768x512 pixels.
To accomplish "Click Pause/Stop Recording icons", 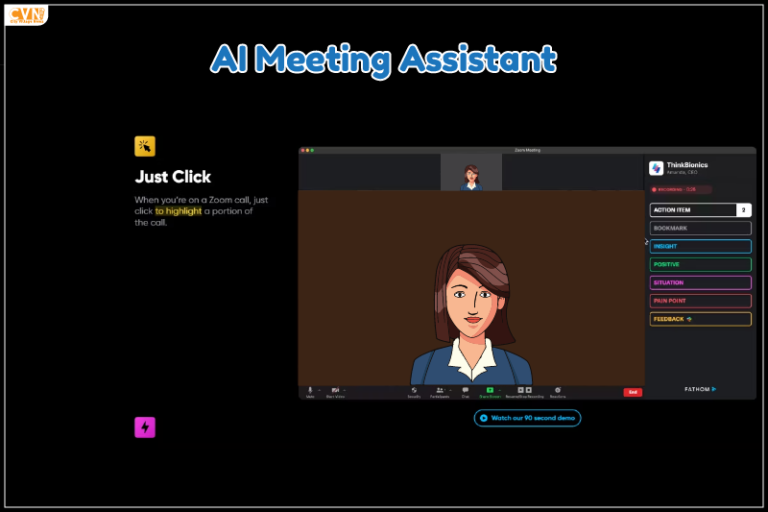I will (525, 390).
